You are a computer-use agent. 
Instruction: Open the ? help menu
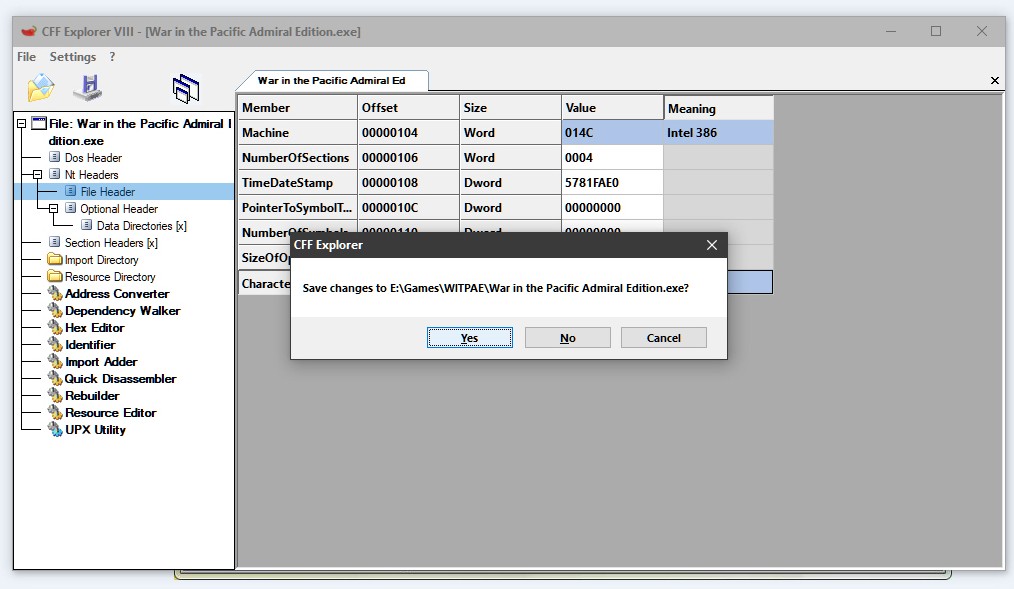point(113,57)
